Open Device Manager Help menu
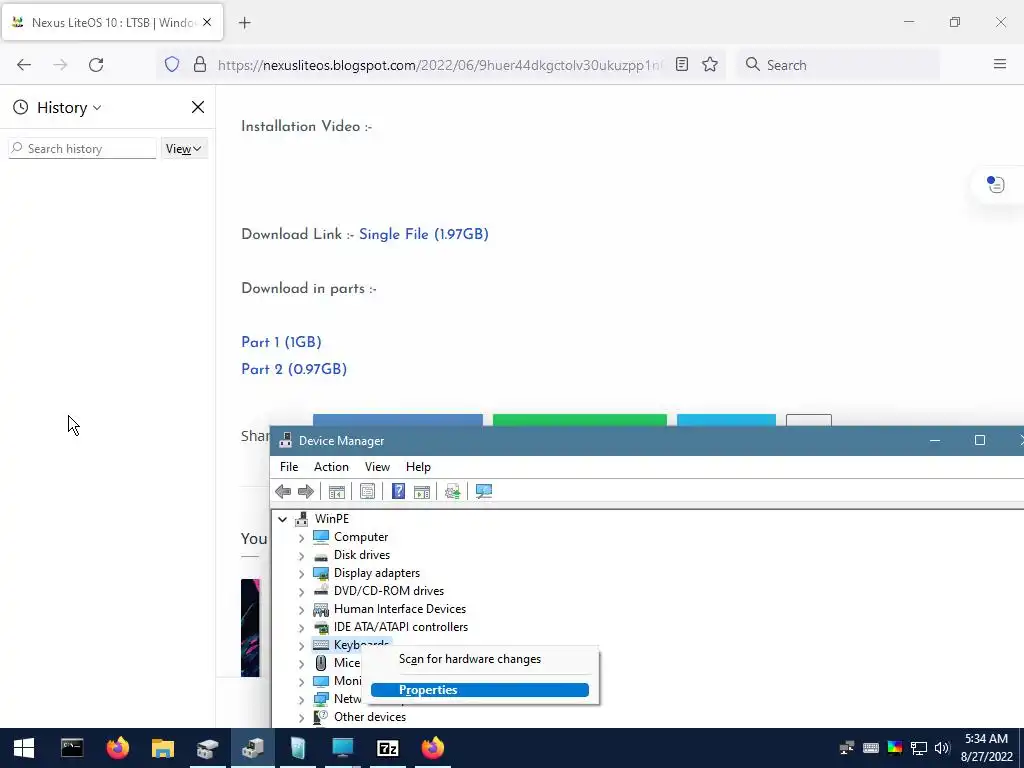 [418, 467]
